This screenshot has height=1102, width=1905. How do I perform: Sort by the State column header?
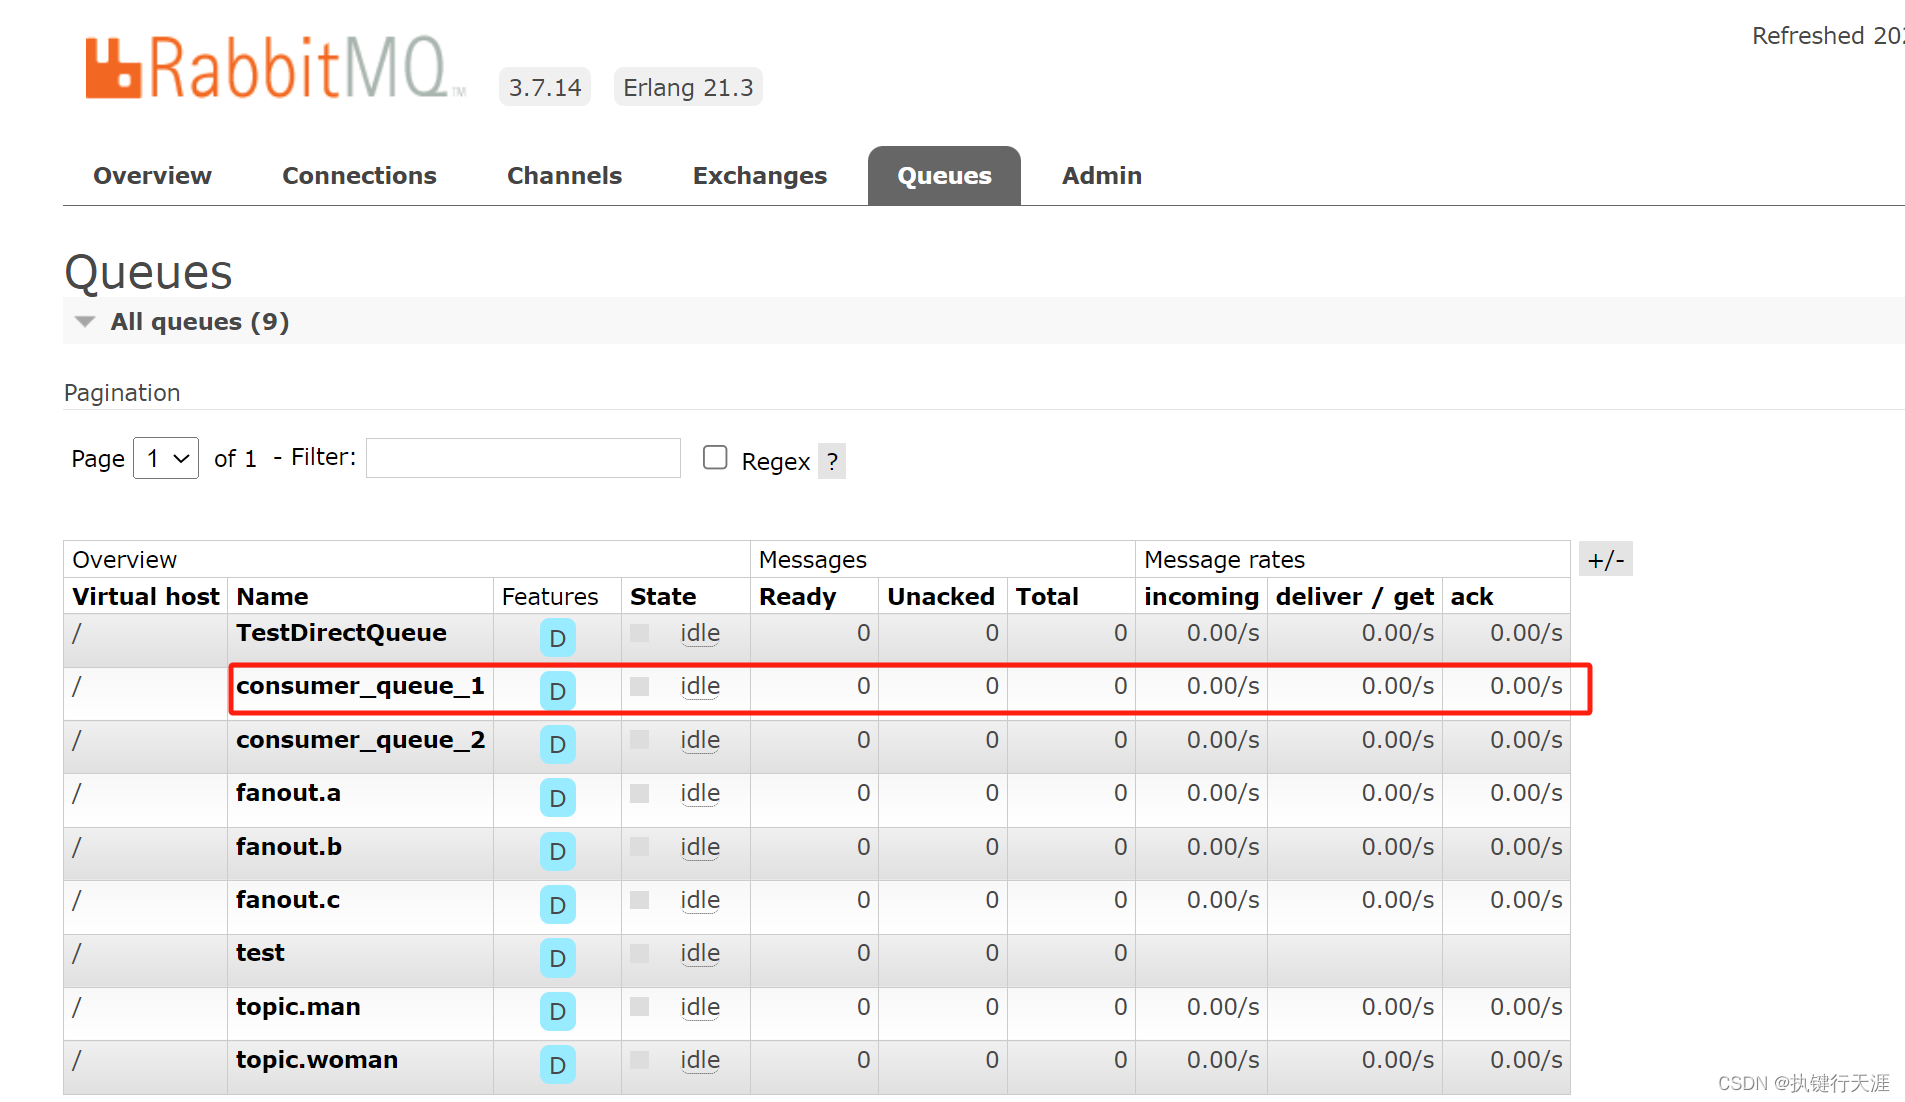coord(663,597)
